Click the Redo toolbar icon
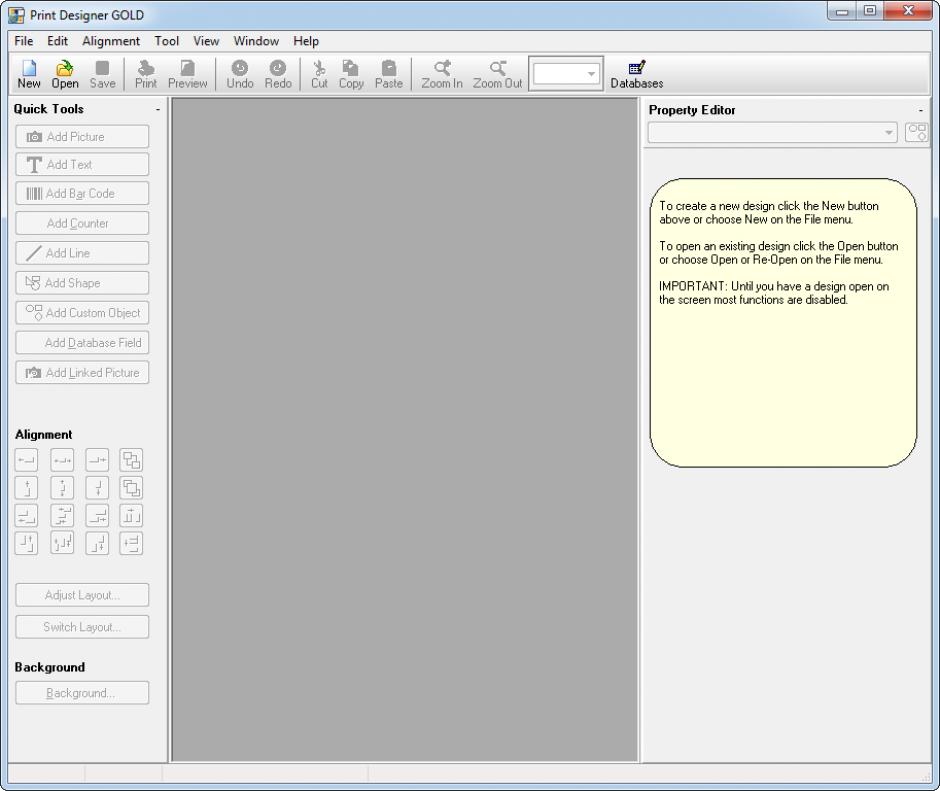This screenshot has height=791, width=940. [x=278, y=74]
